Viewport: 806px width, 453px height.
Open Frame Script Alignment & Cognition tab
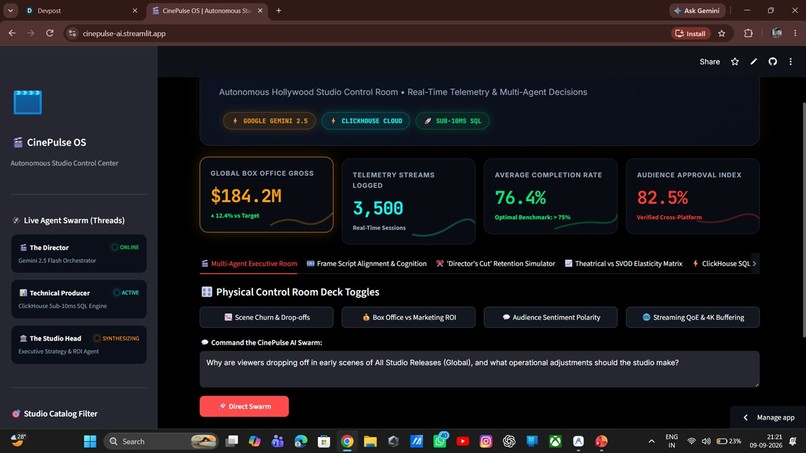click(x=367, y=264)
